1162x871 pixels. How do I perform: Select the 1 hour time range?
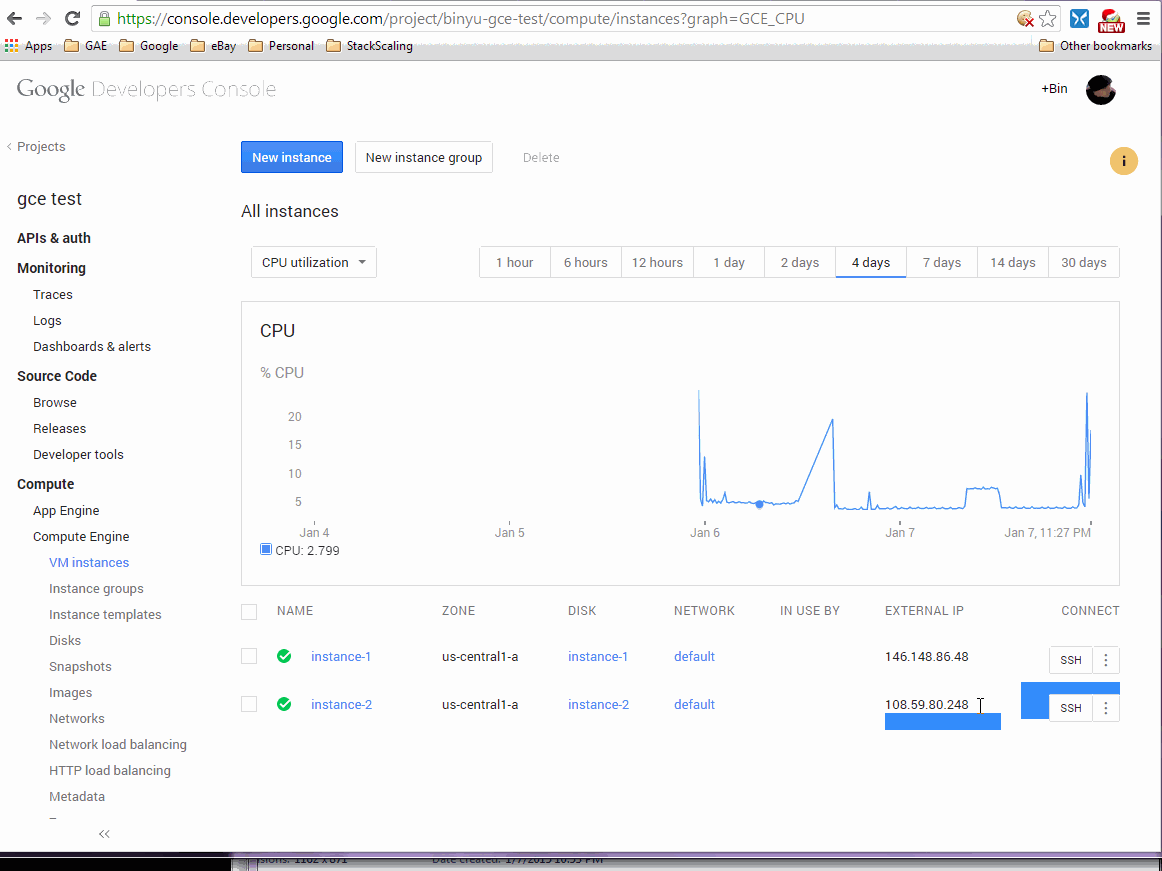tap(515, 262)
